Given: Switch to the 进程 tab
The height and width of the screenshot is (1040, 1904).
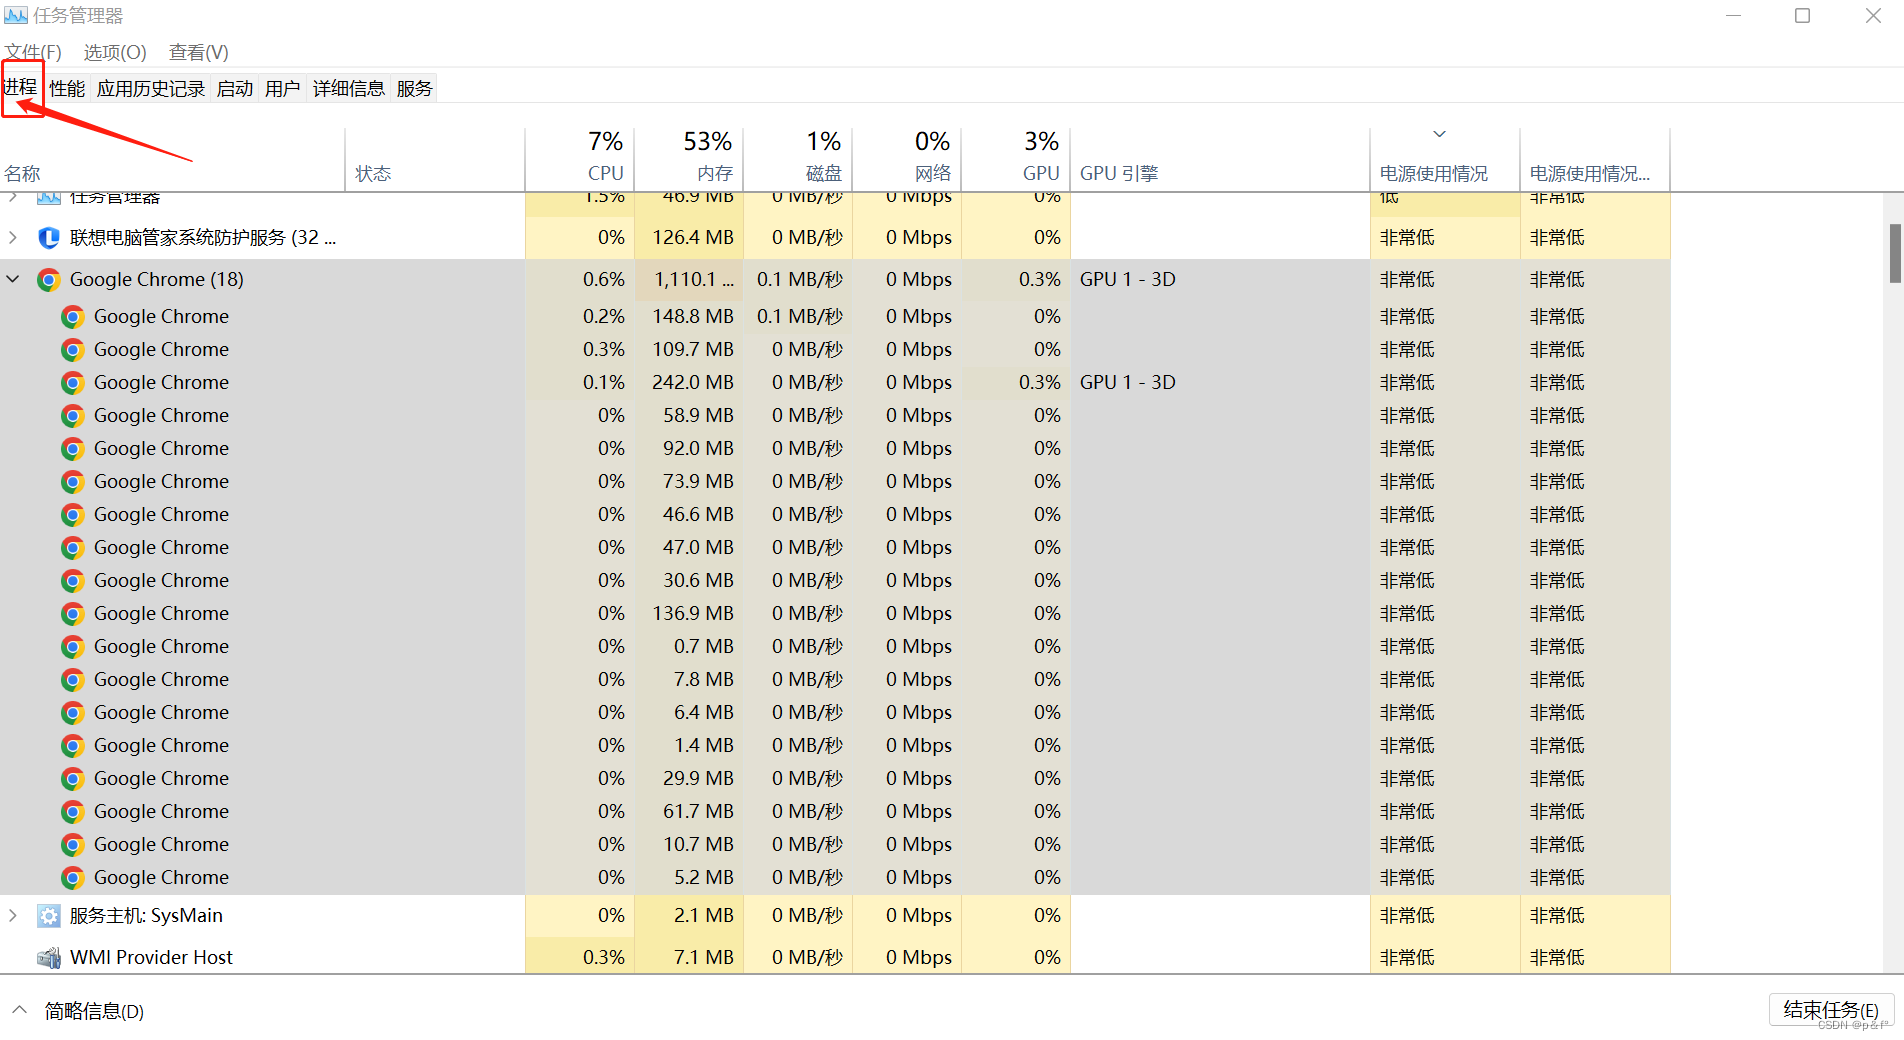Looking at the screenshot, I should coord(20,88).
